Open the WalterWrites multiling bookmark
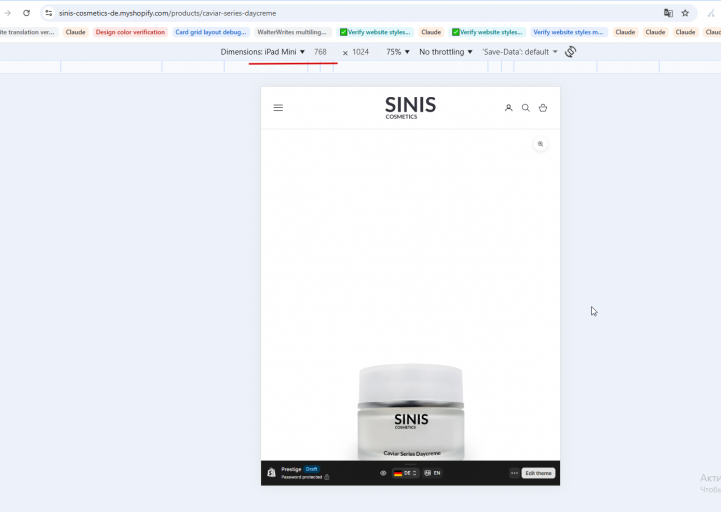The width and height of the screenshot is (721, 512). point(292,32)
